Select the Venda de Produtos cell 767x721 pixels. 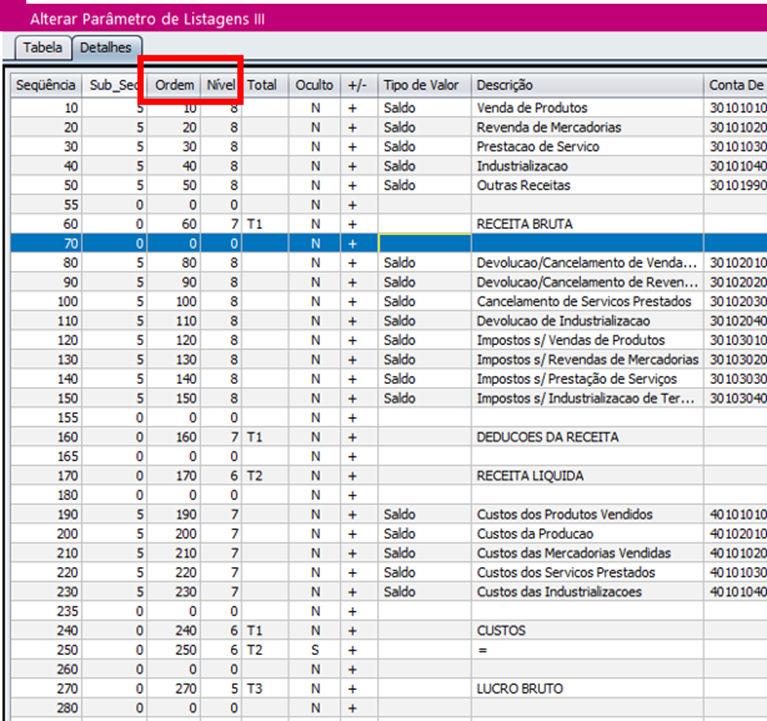click(532, 108)
